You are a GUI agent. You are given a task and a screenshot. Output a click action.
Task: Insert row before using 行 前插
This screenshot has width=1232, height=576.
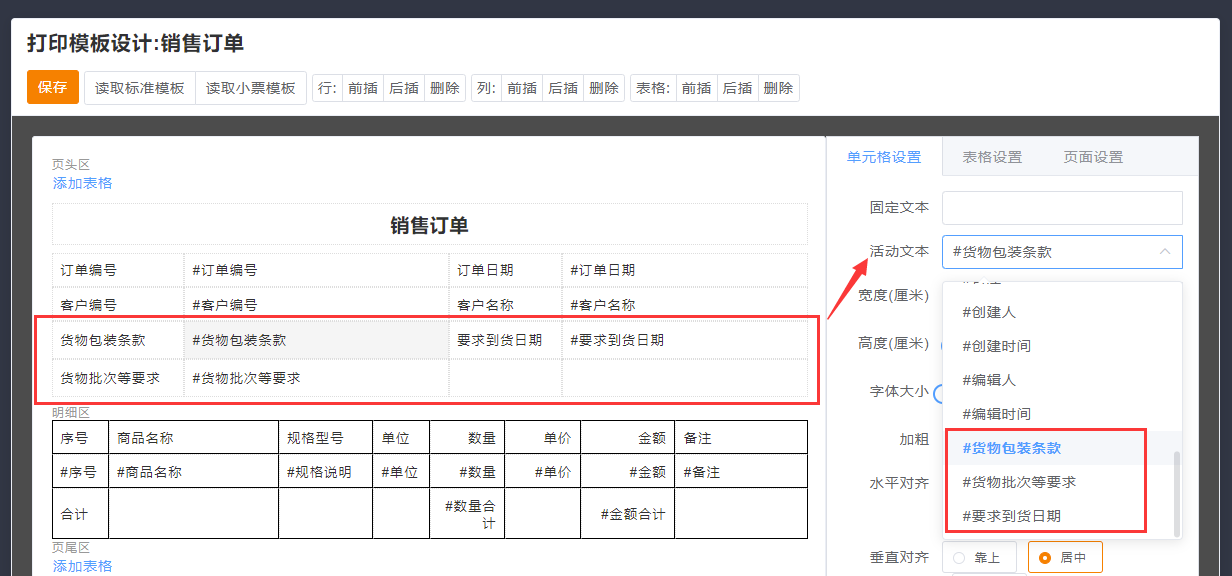coord(362,88)
